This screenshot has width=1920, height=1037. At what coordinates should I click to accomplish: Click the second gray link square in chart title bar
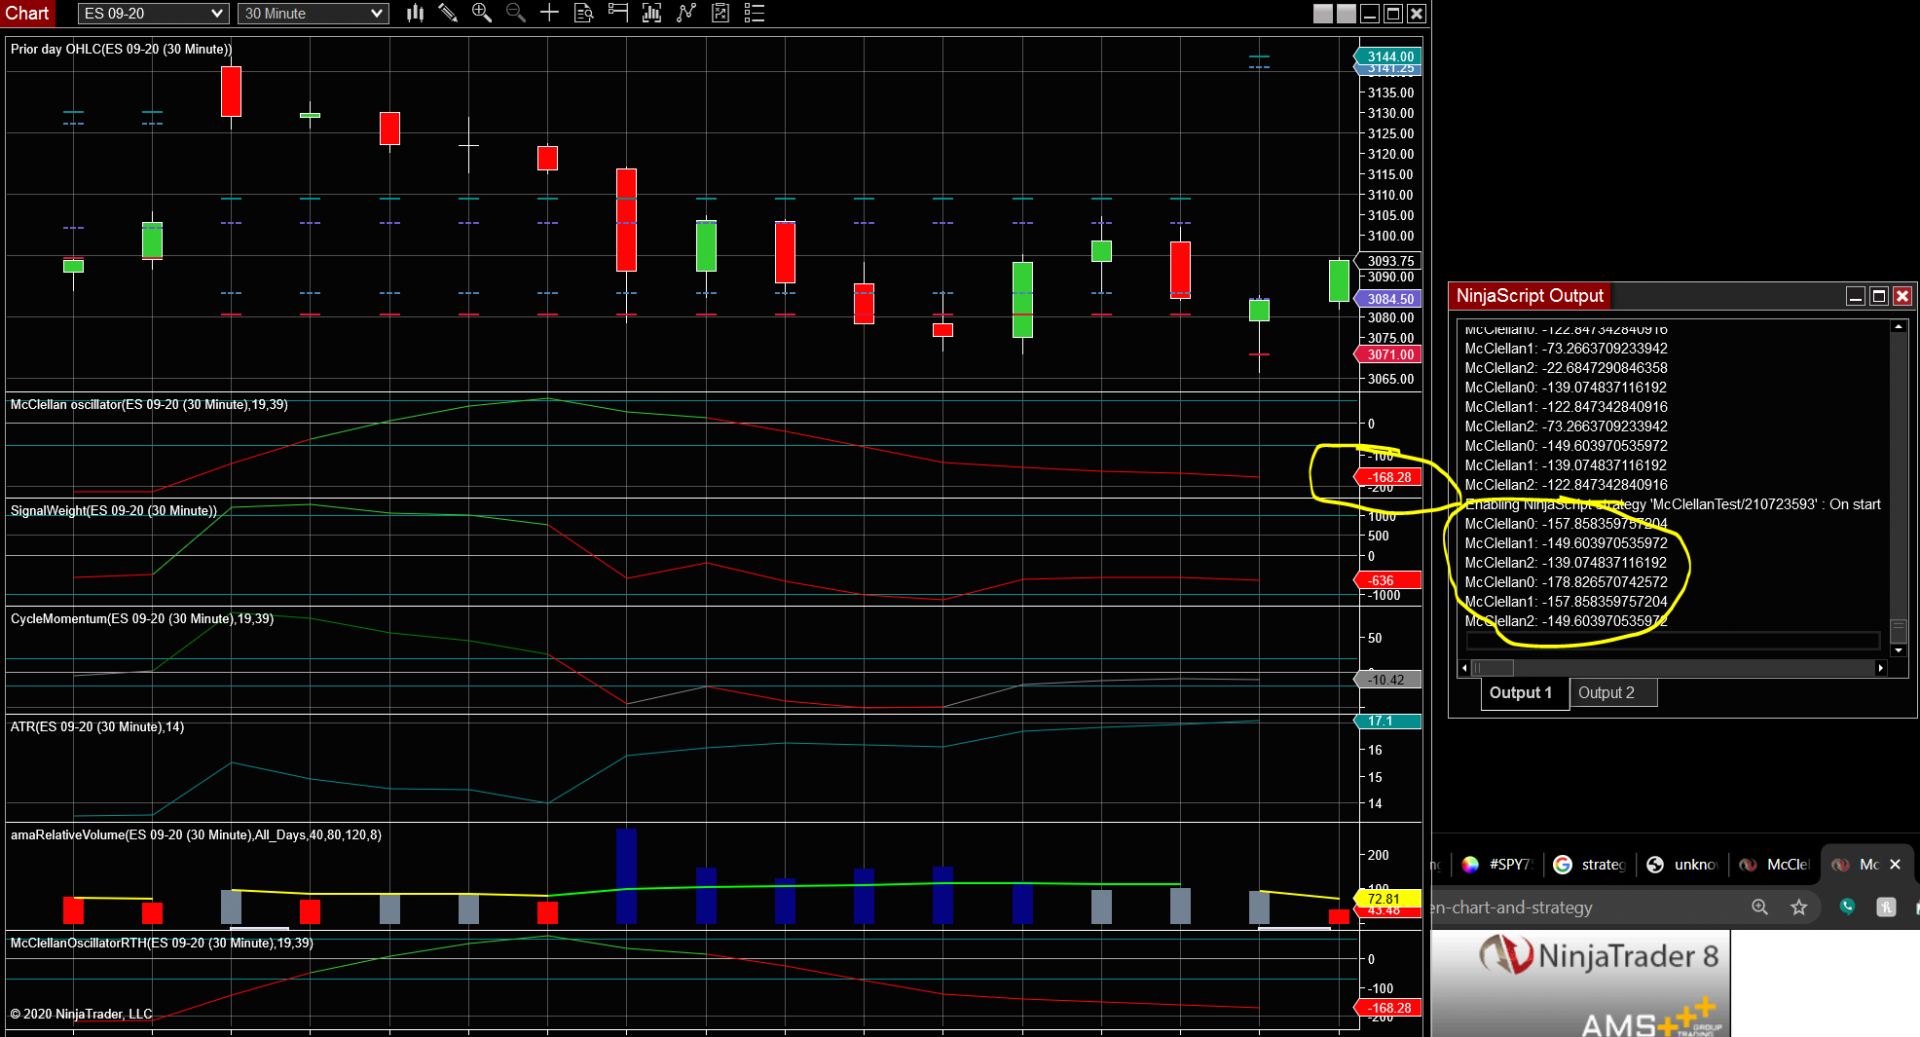click(x=1346, y=14)
